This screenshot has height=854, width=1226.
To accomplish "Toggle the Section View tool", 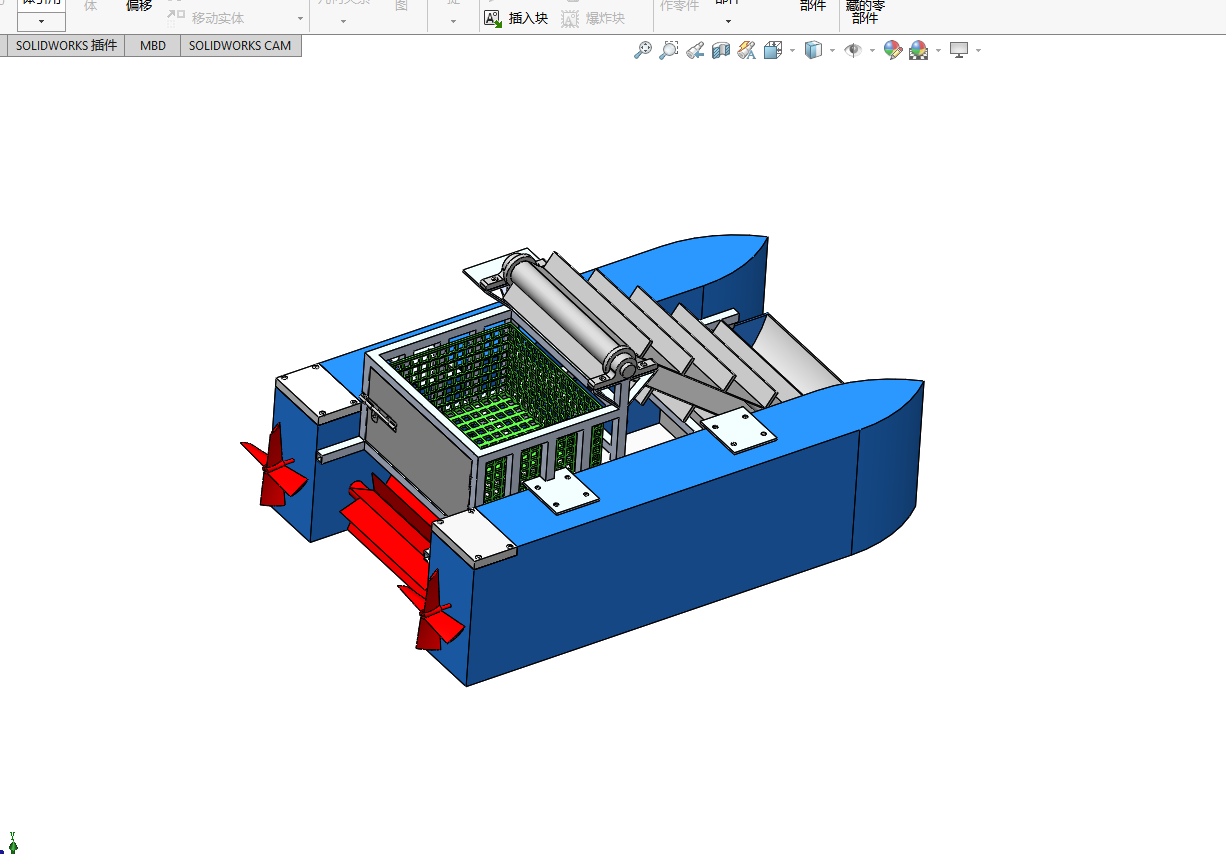I will [721, 50].
